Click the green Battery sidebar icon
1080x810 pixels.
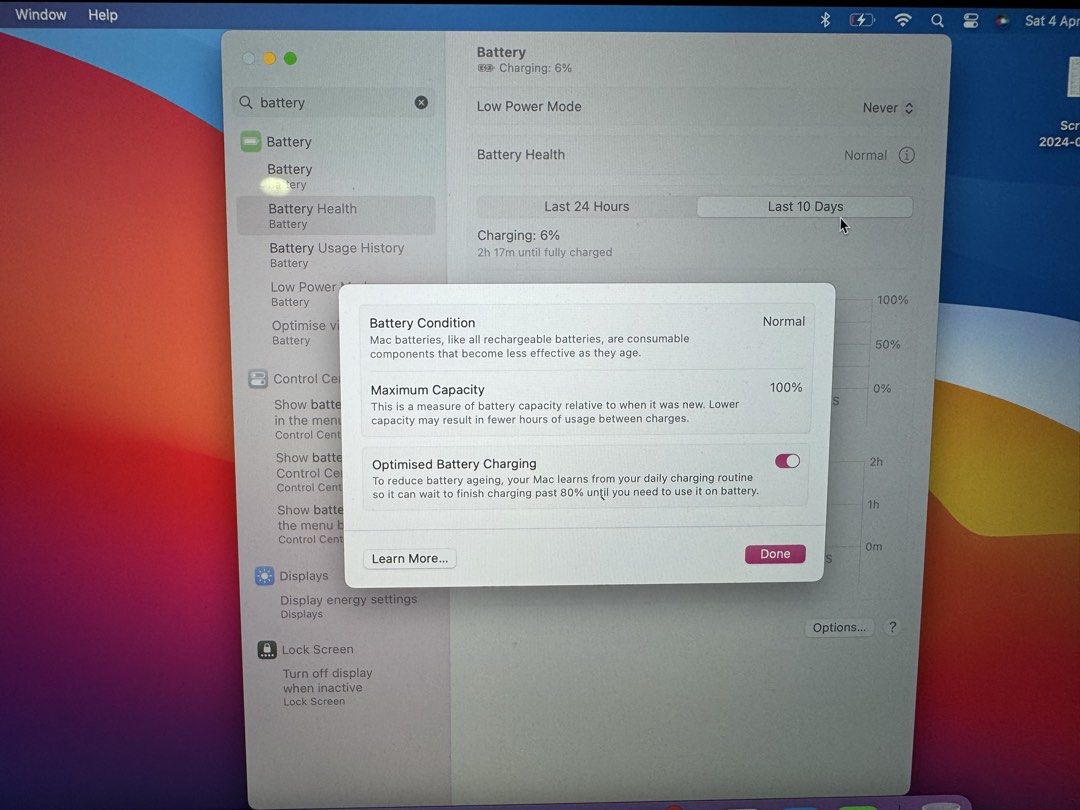[x=251, y=142]
